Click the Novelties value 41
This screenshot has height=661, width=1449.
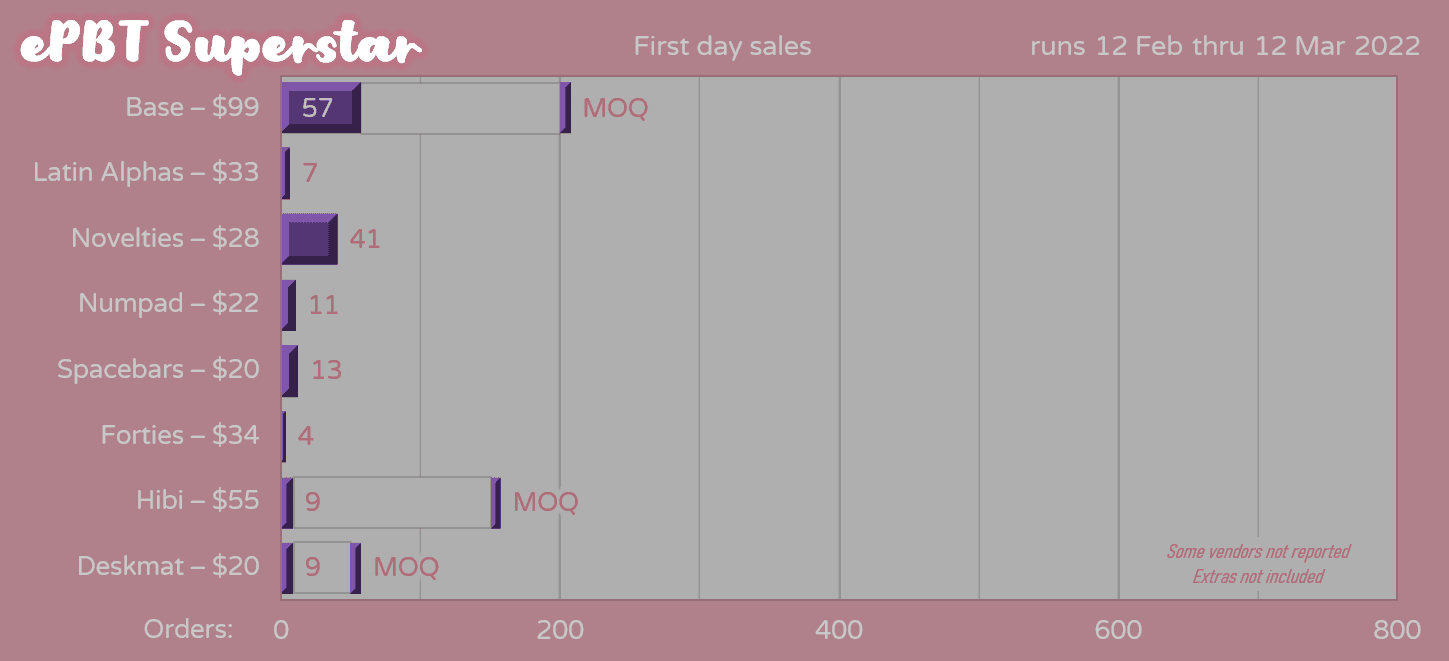(364, 240)
